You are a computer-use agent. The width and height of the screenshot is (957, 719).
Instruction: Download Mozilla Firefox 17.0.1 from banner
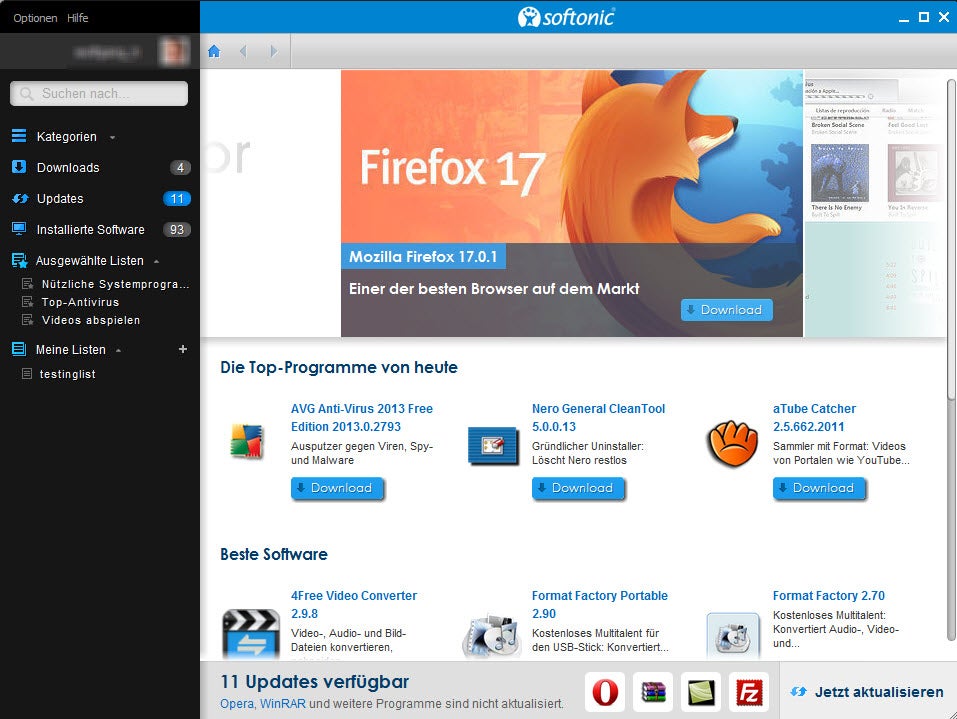pos(726,310)
